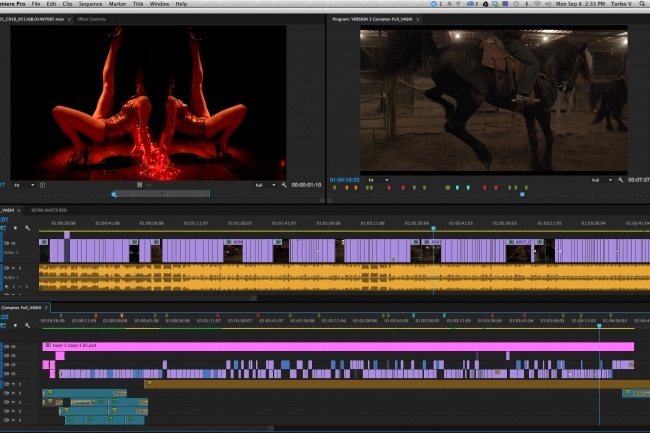Open the Source monitor Fit zoom dropdown
The height and width of the screenshot is (433, 650).
tap(24, 185)
